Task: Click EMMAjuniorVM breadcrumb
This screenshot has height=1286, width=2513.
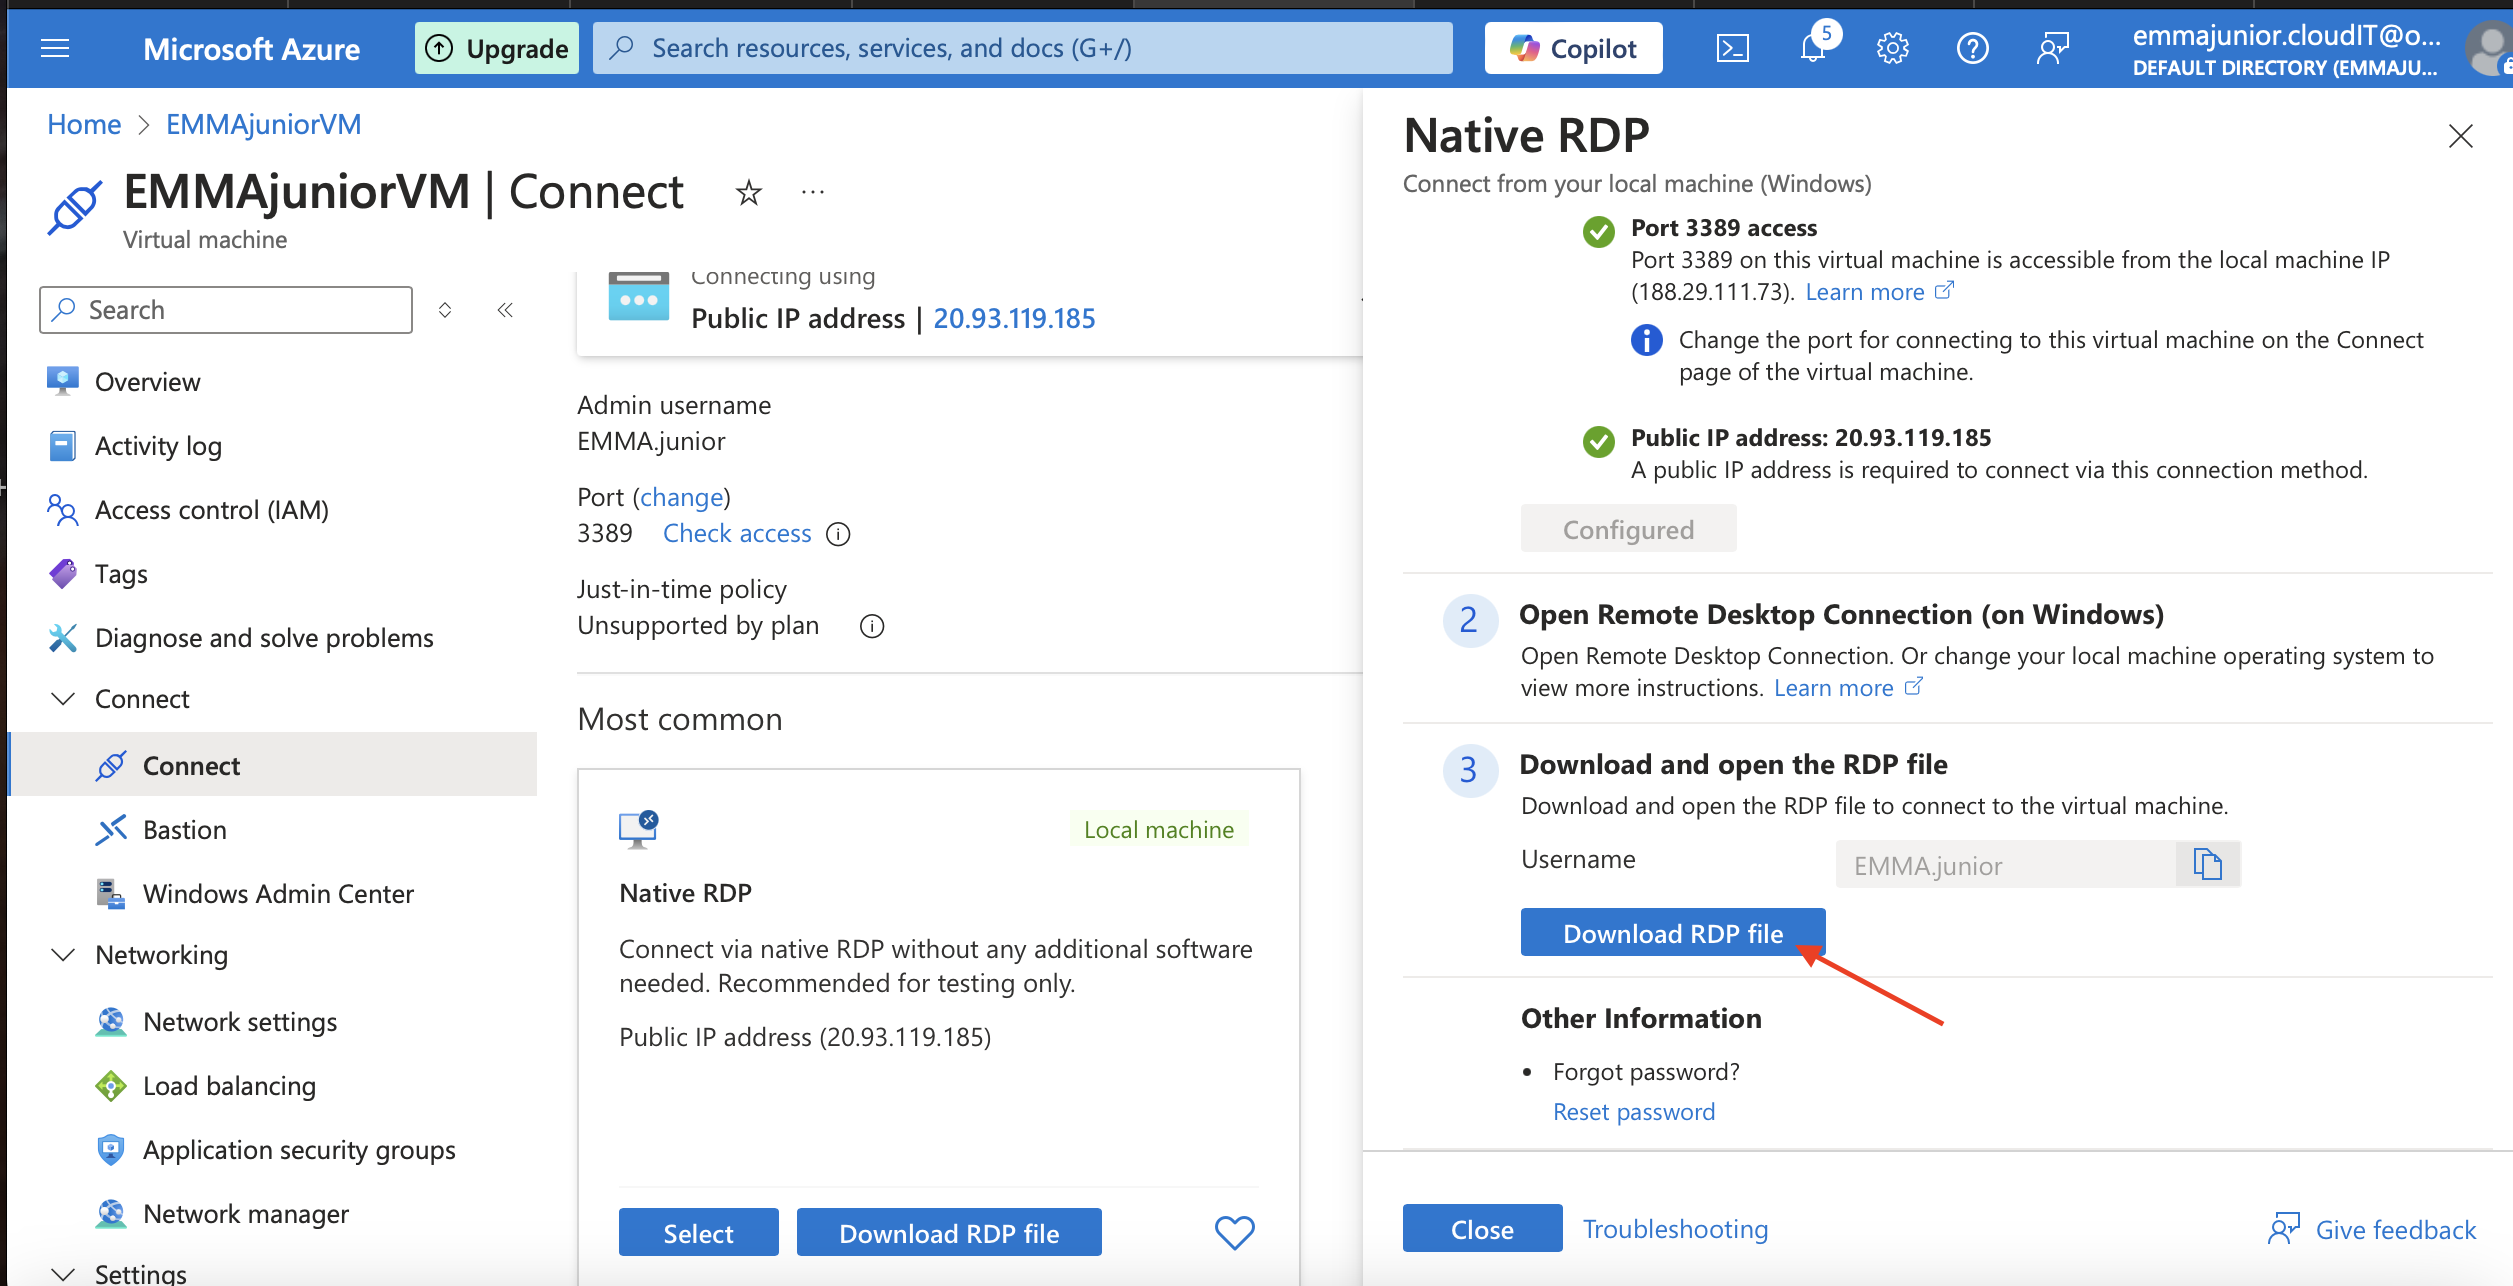Action: (263, 124)
